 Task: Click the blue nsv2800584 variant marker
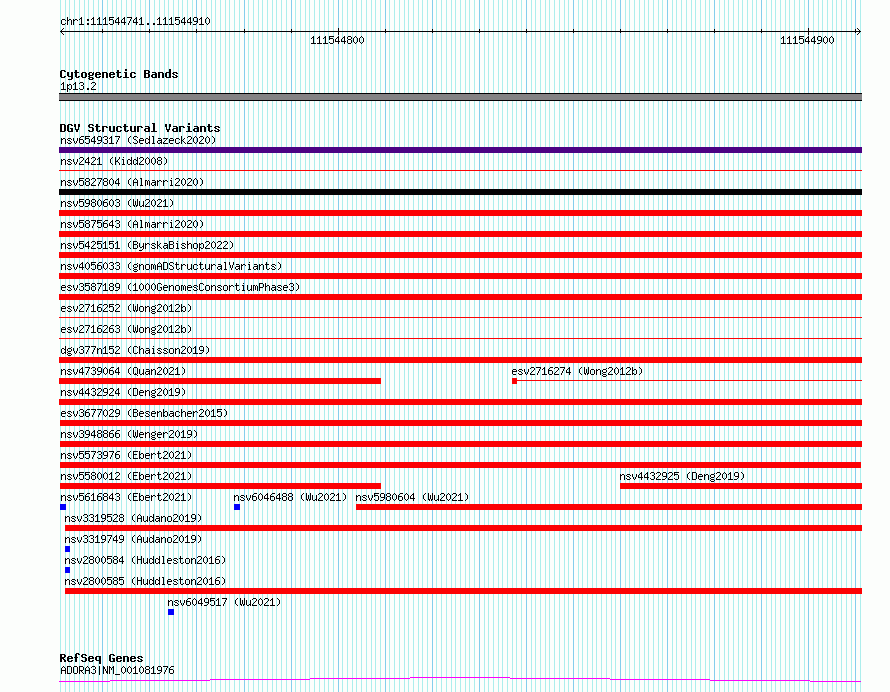(x=68, y=570)
